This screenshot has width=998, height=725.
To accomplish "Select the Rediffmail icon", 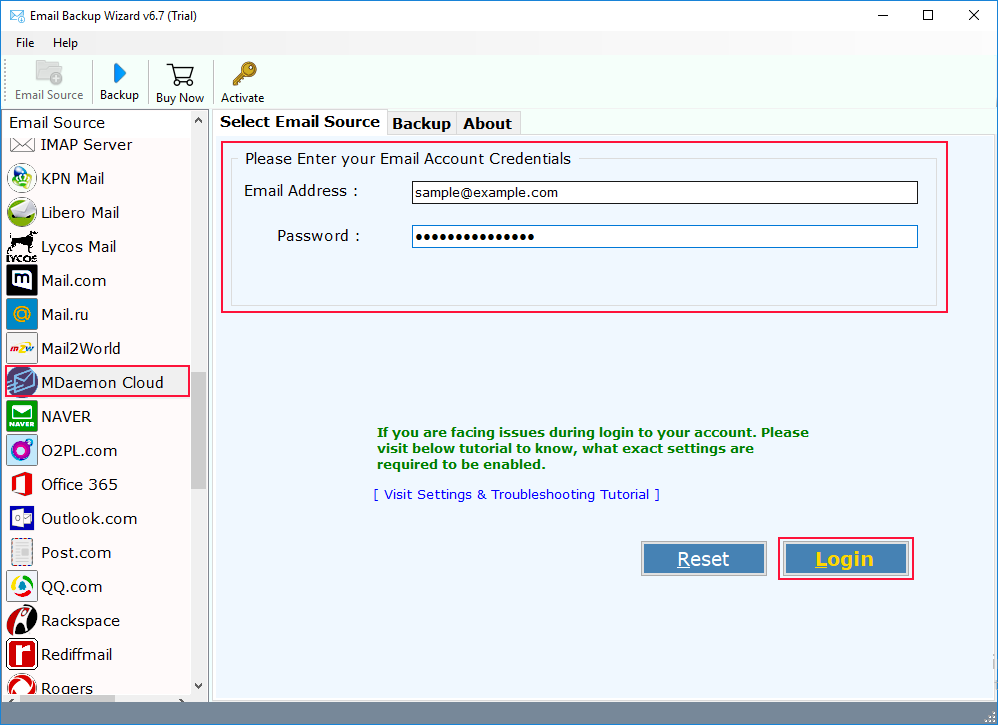I will pyautogui.click(x=22, y=654).
